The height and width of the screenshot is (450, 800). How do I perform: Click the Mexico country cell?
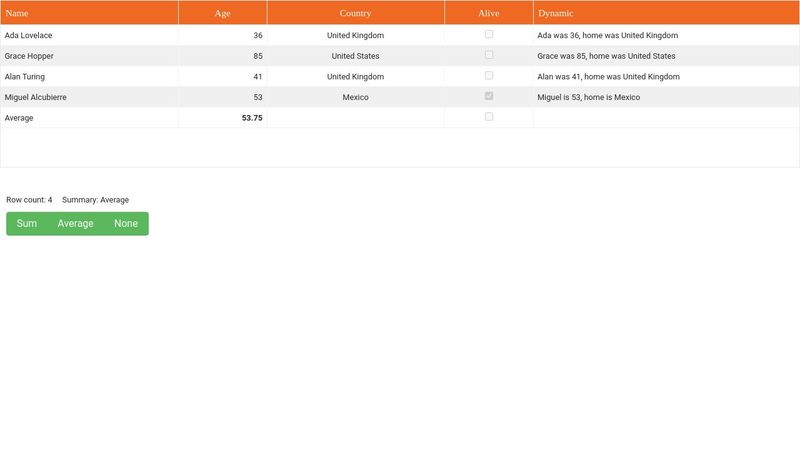click(x=355, y=98)
